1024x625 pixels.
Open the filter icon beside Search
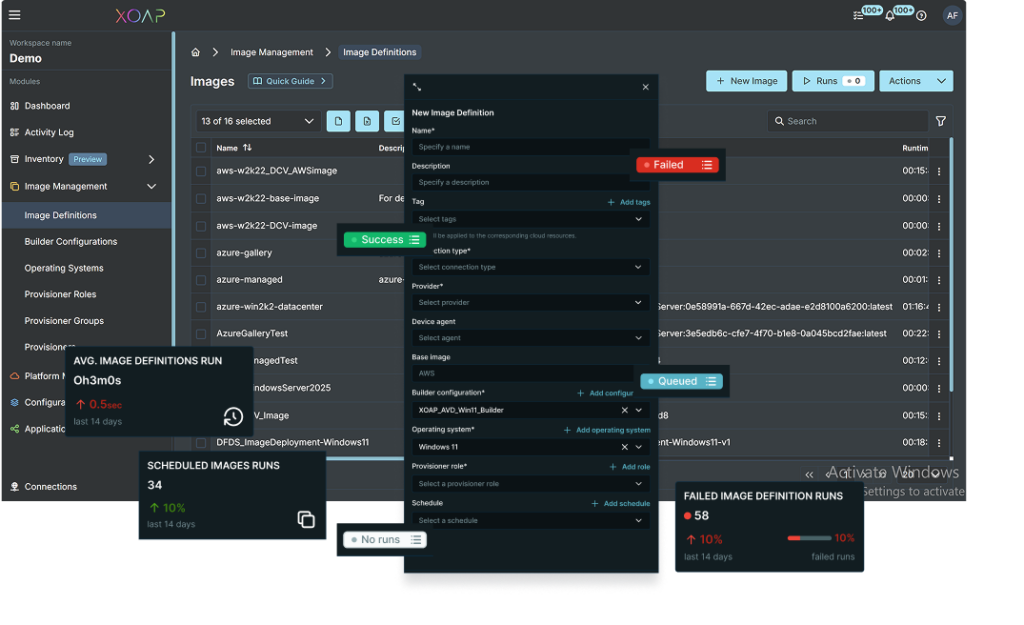940,120
